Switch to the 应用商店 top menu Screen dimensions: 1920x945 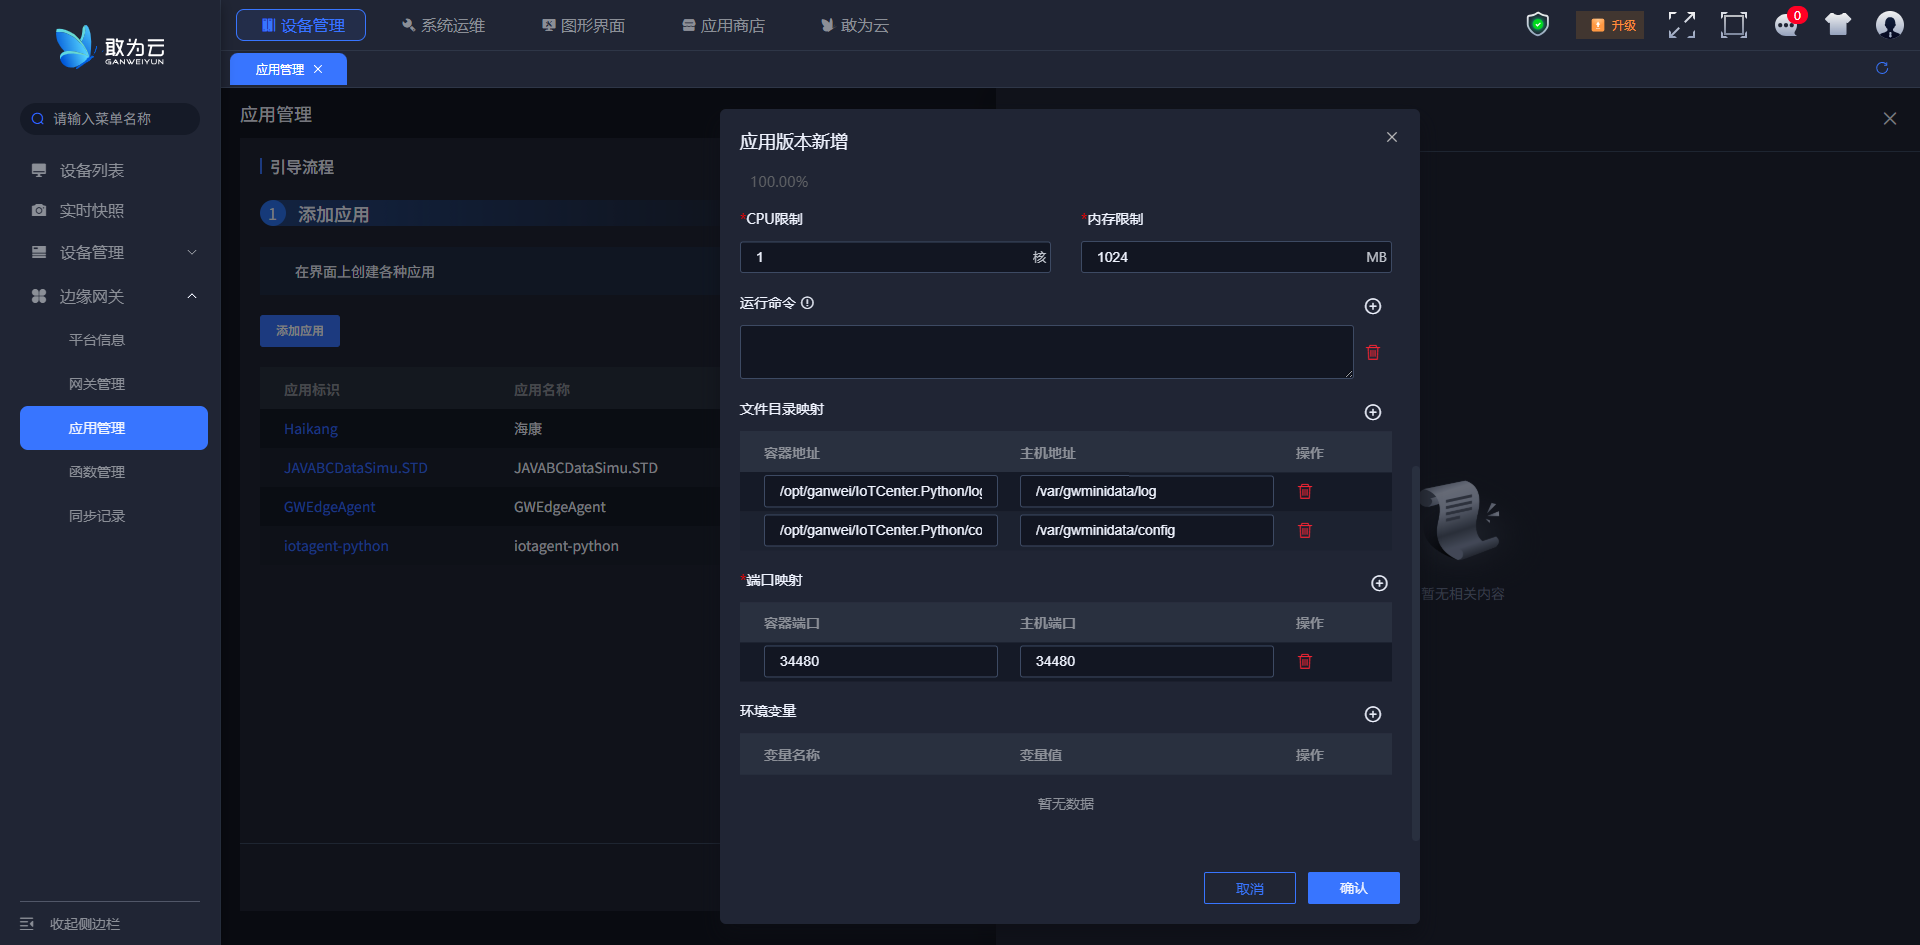[x=723, y=25]
